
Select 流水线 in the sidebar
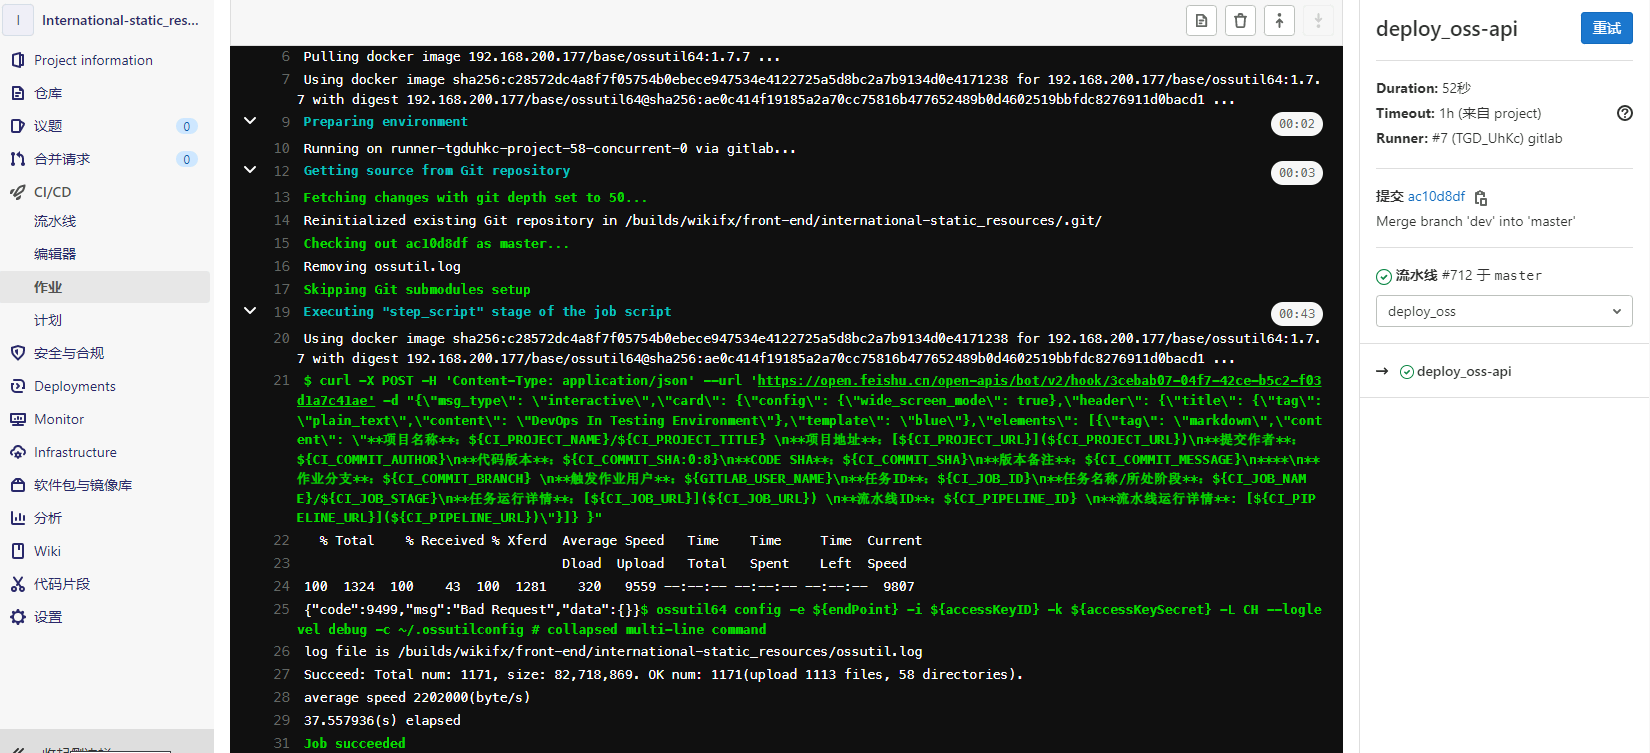tap(55, 221)
